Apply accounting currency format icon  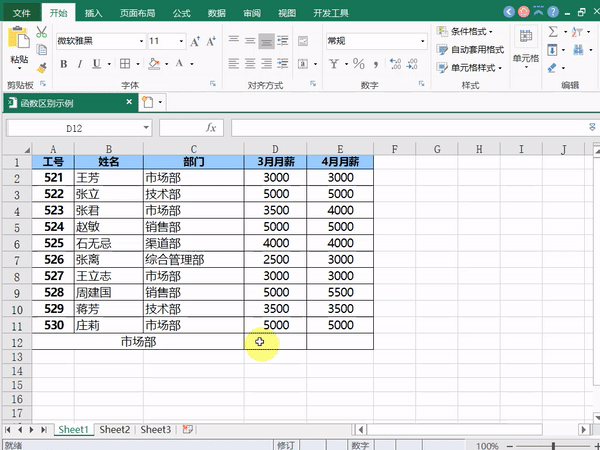pos(334,64)
